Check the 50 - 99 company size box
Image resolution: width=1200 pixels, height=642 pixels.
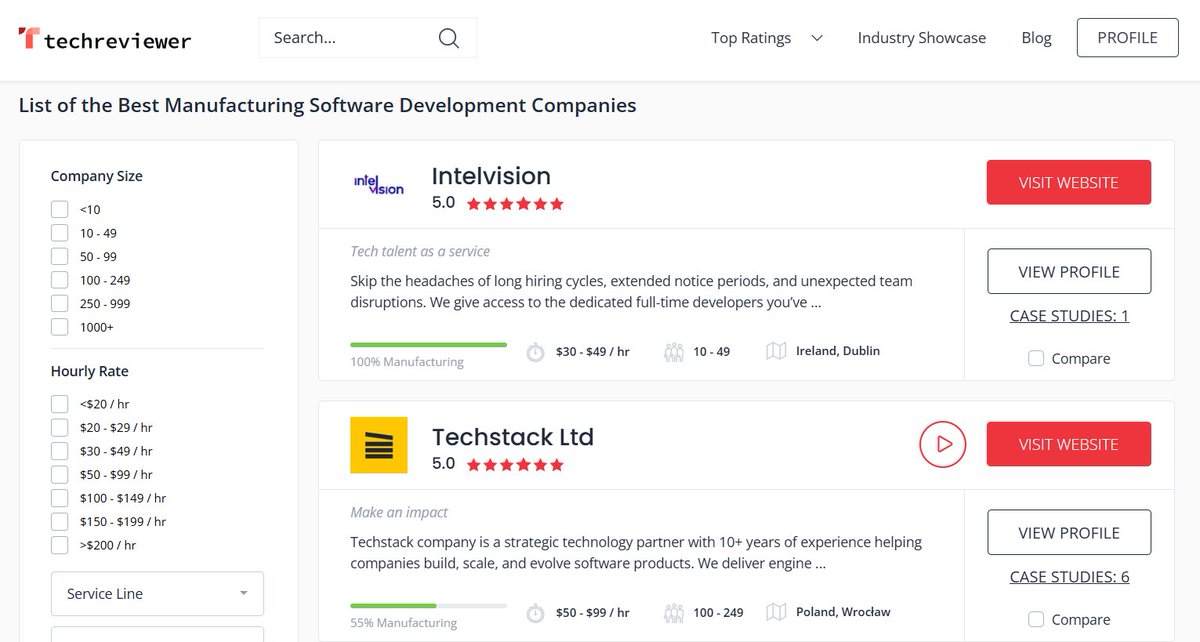coord(60,256)
